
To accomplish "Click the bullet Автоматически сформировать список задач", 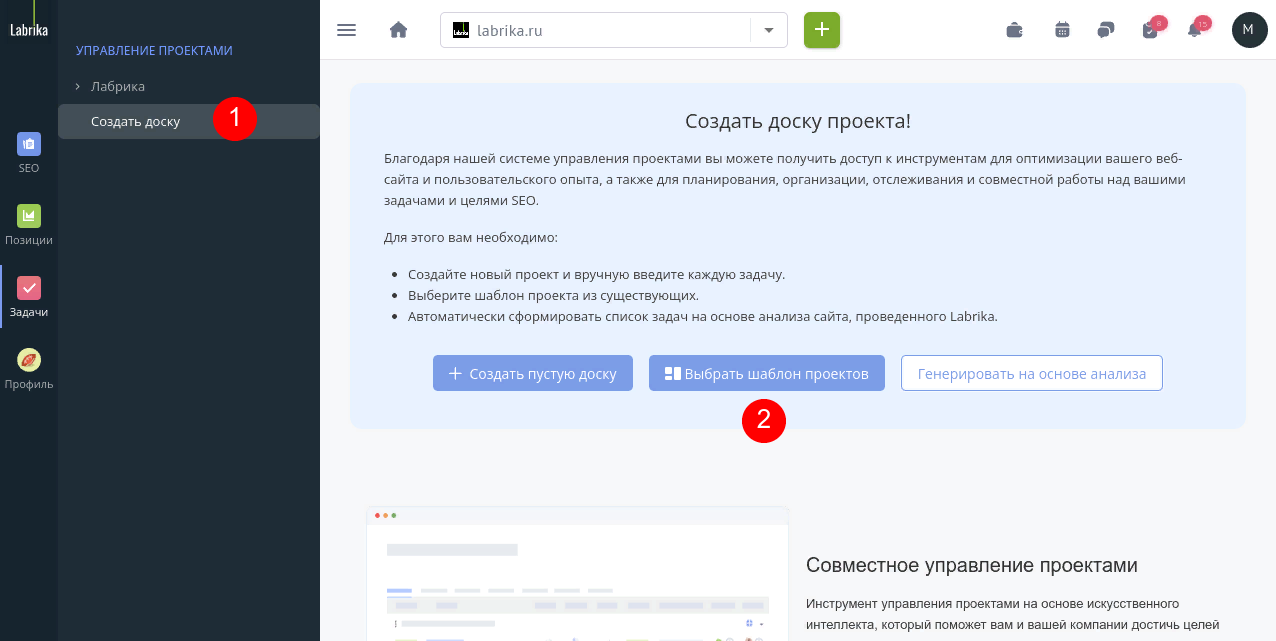I will [703, 317].
